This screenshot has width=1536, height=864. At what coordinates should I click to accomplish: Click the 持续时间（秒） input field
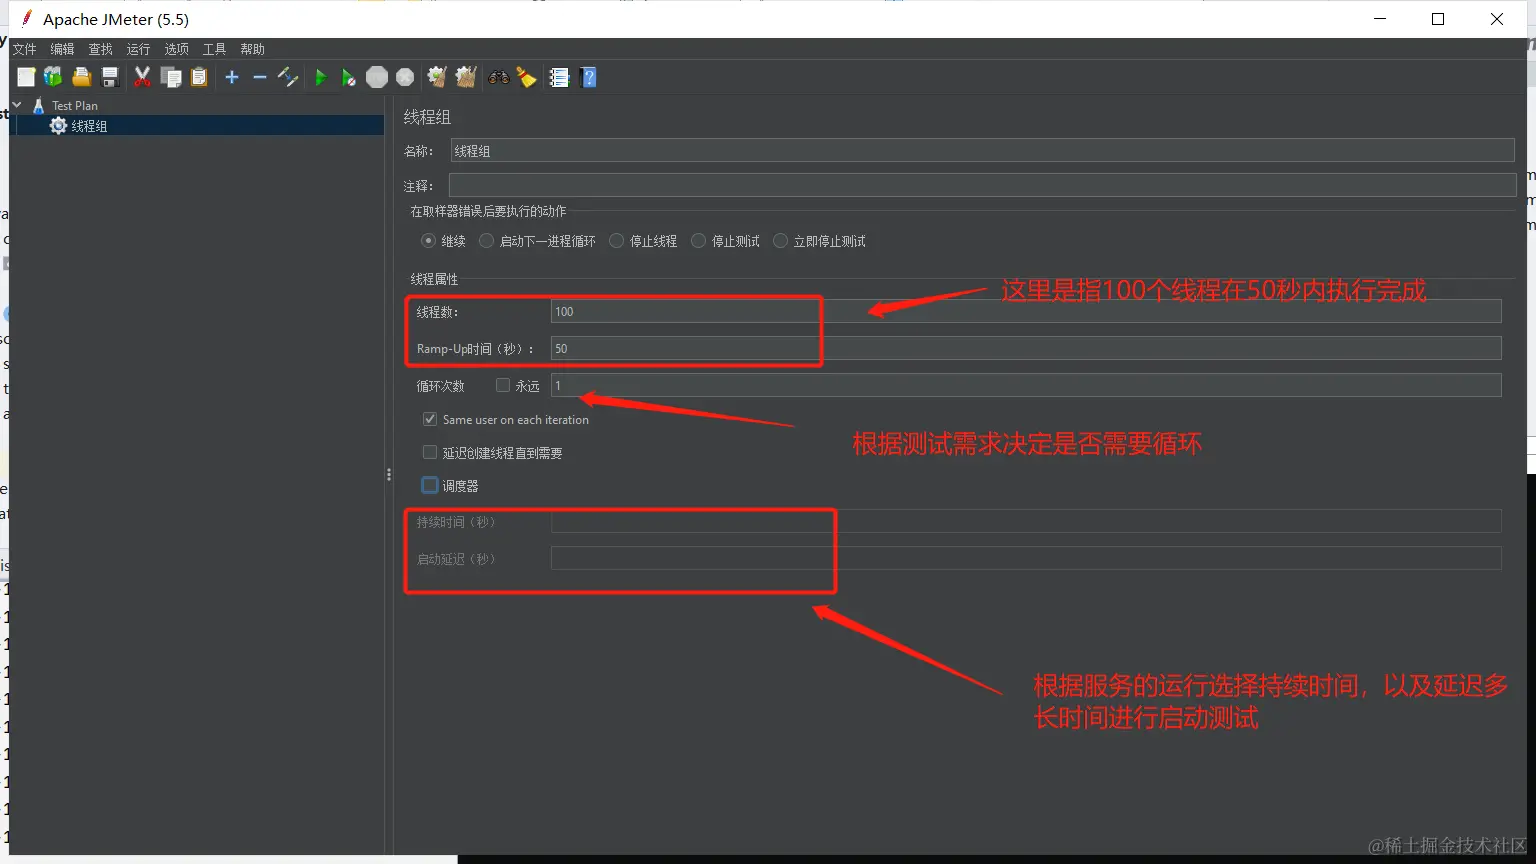(1026, 521)
